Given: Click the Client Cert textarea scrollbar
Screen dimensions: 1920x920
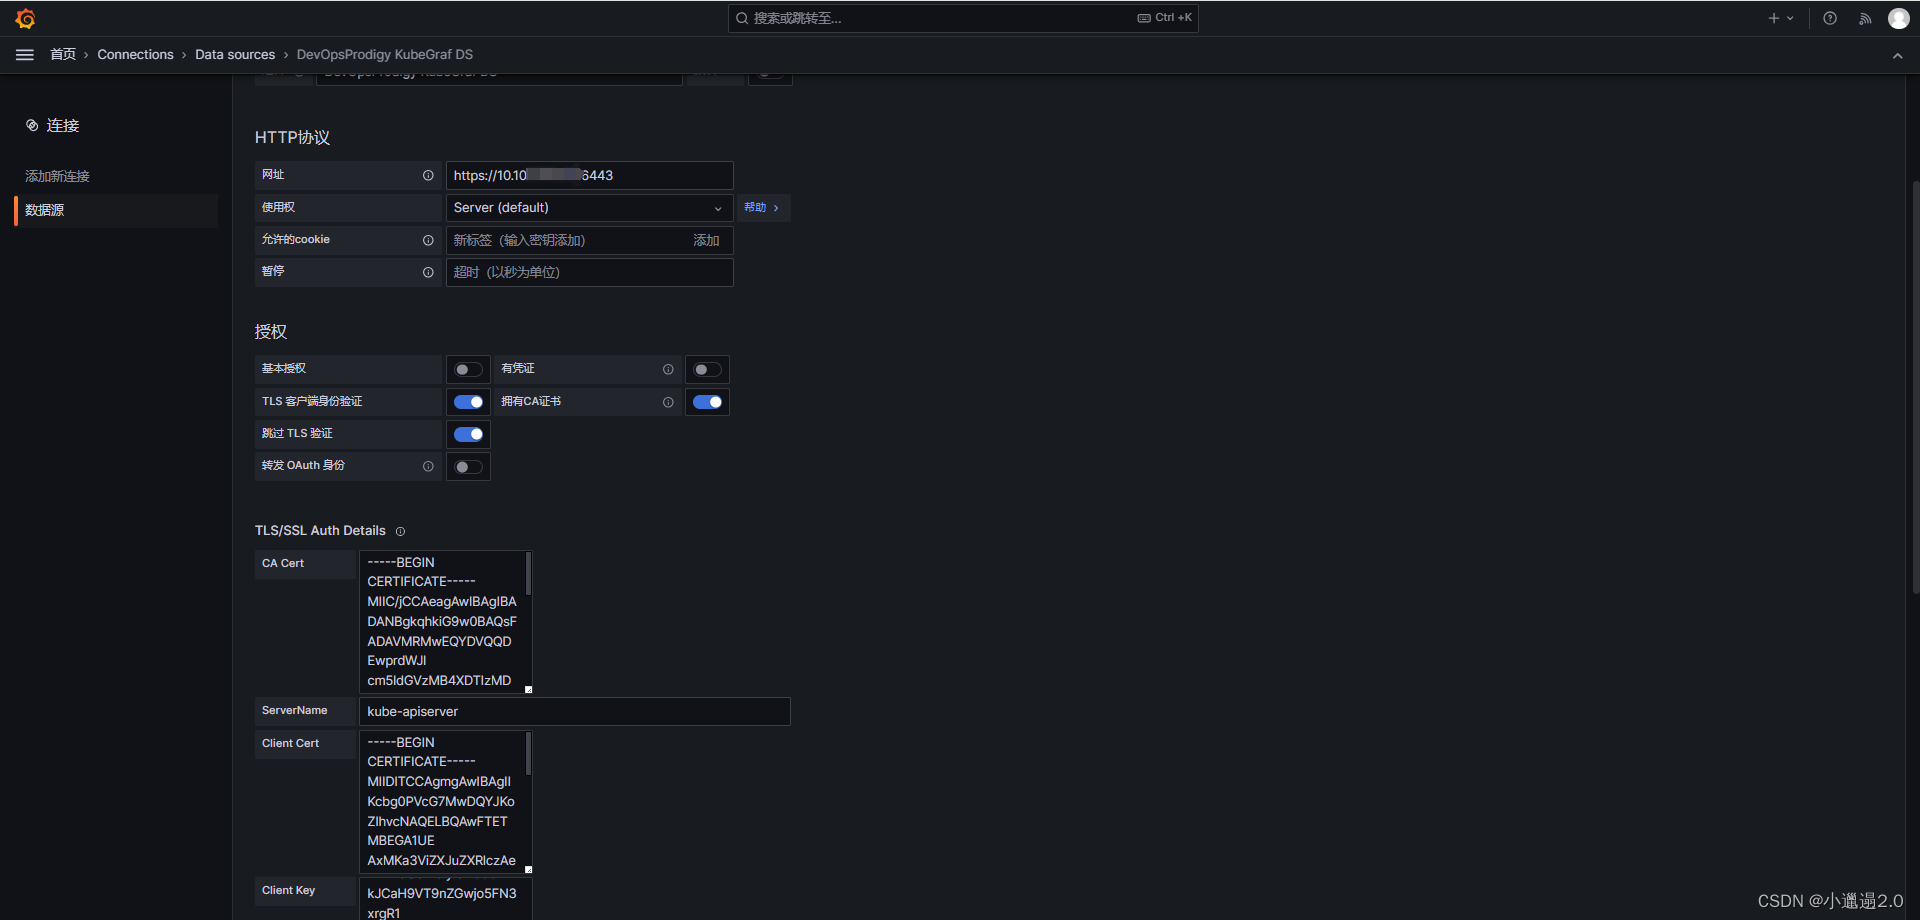Looking at the screenshot, I should pyautogui.click(x=528, y=754).
